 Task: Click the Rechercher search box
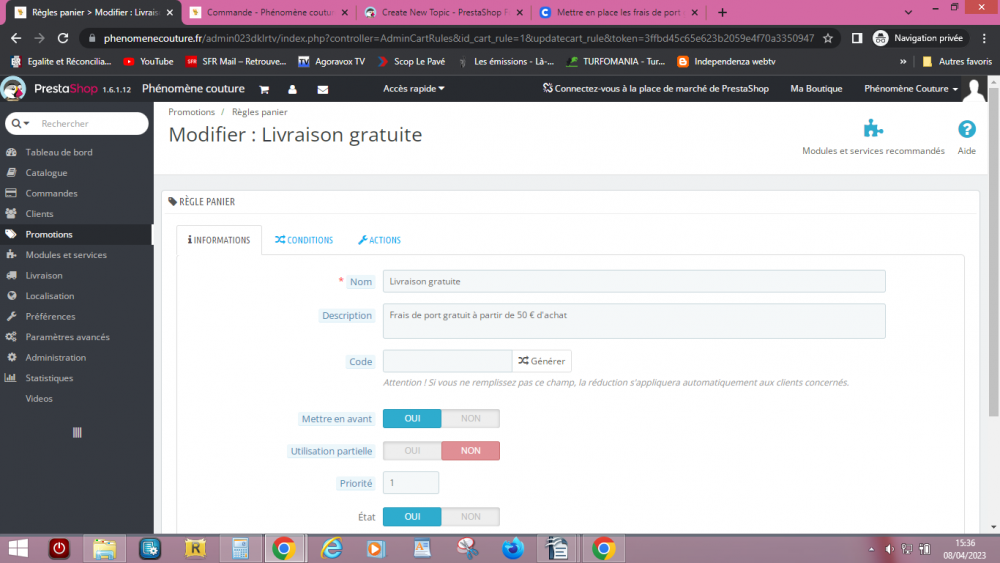click(x=92, y=124)
